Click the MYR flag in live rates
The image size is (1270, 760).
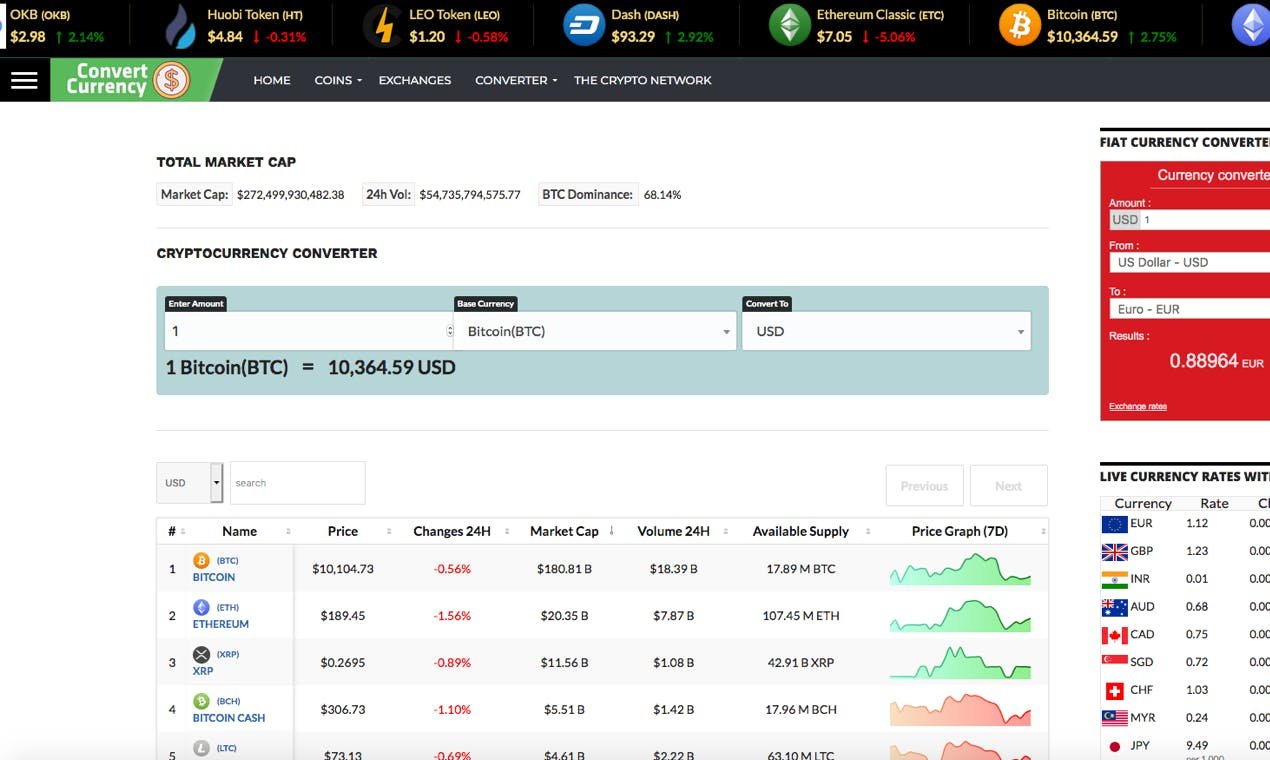1114,718
